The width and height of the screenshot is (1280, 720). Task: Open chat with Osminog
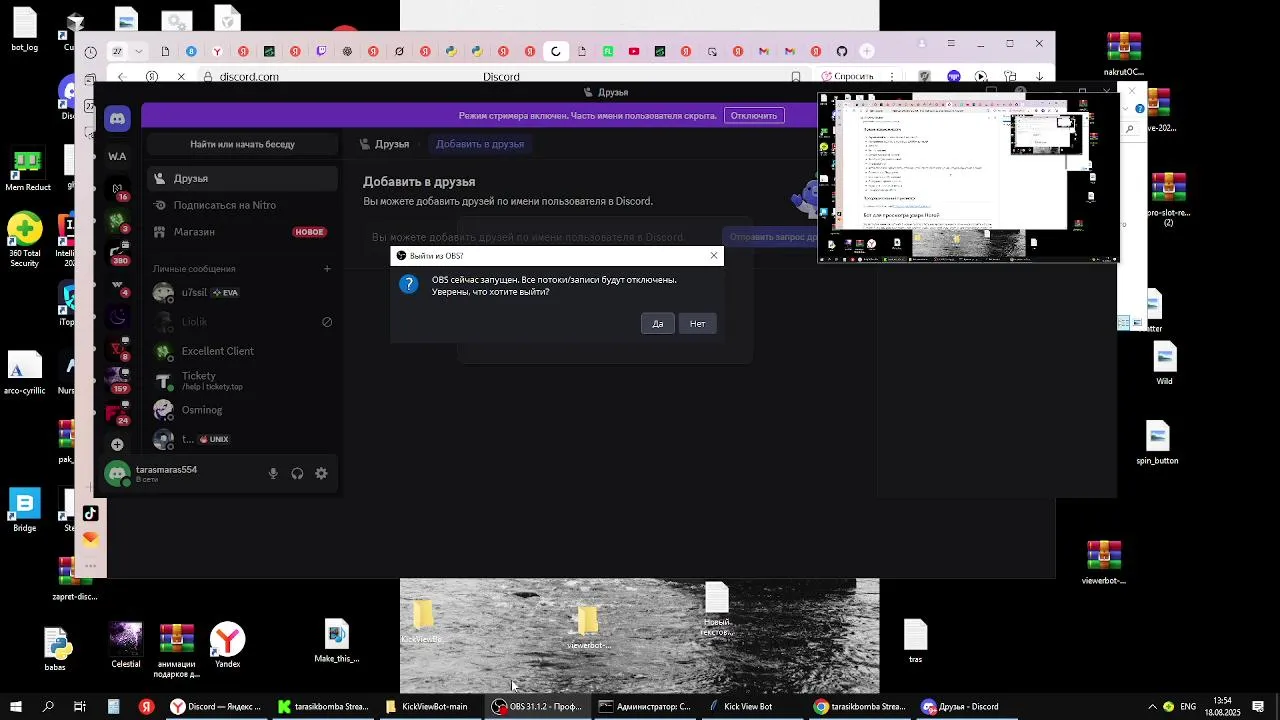(243, 410)
